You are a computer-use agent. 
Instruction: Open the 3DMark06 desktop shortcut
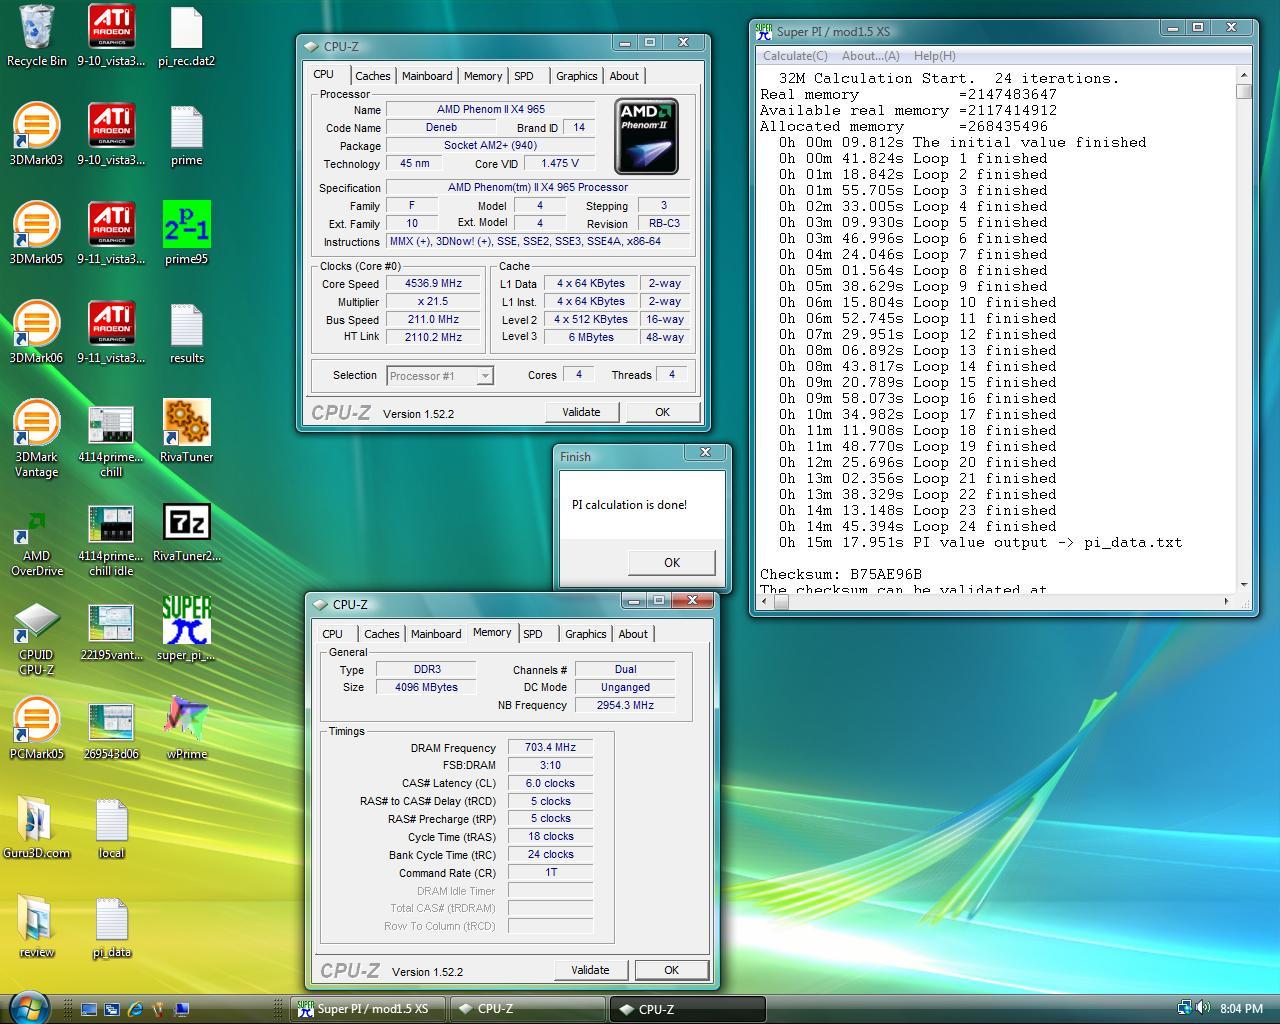pyautogui.click(x=36, y=333)
